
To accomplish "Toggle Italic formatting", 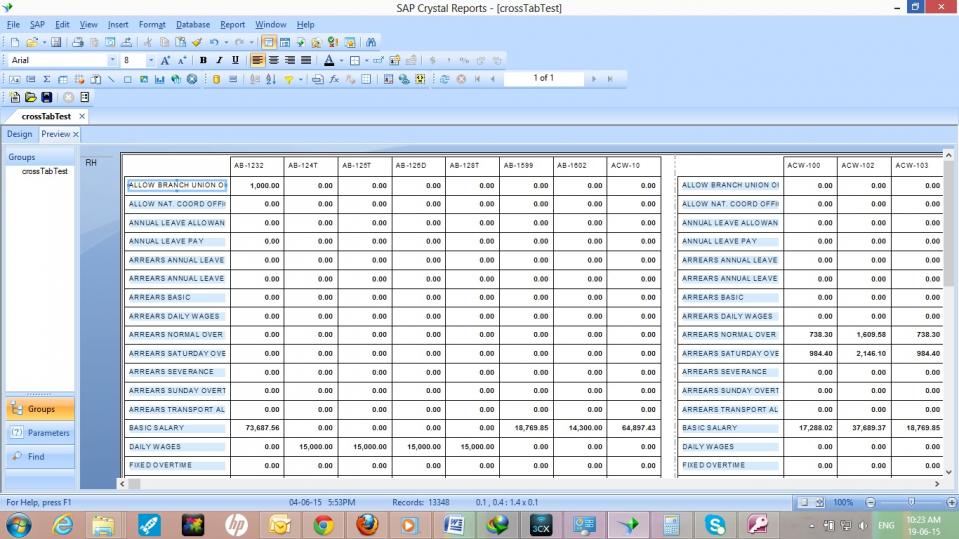I will coord(219,61).
